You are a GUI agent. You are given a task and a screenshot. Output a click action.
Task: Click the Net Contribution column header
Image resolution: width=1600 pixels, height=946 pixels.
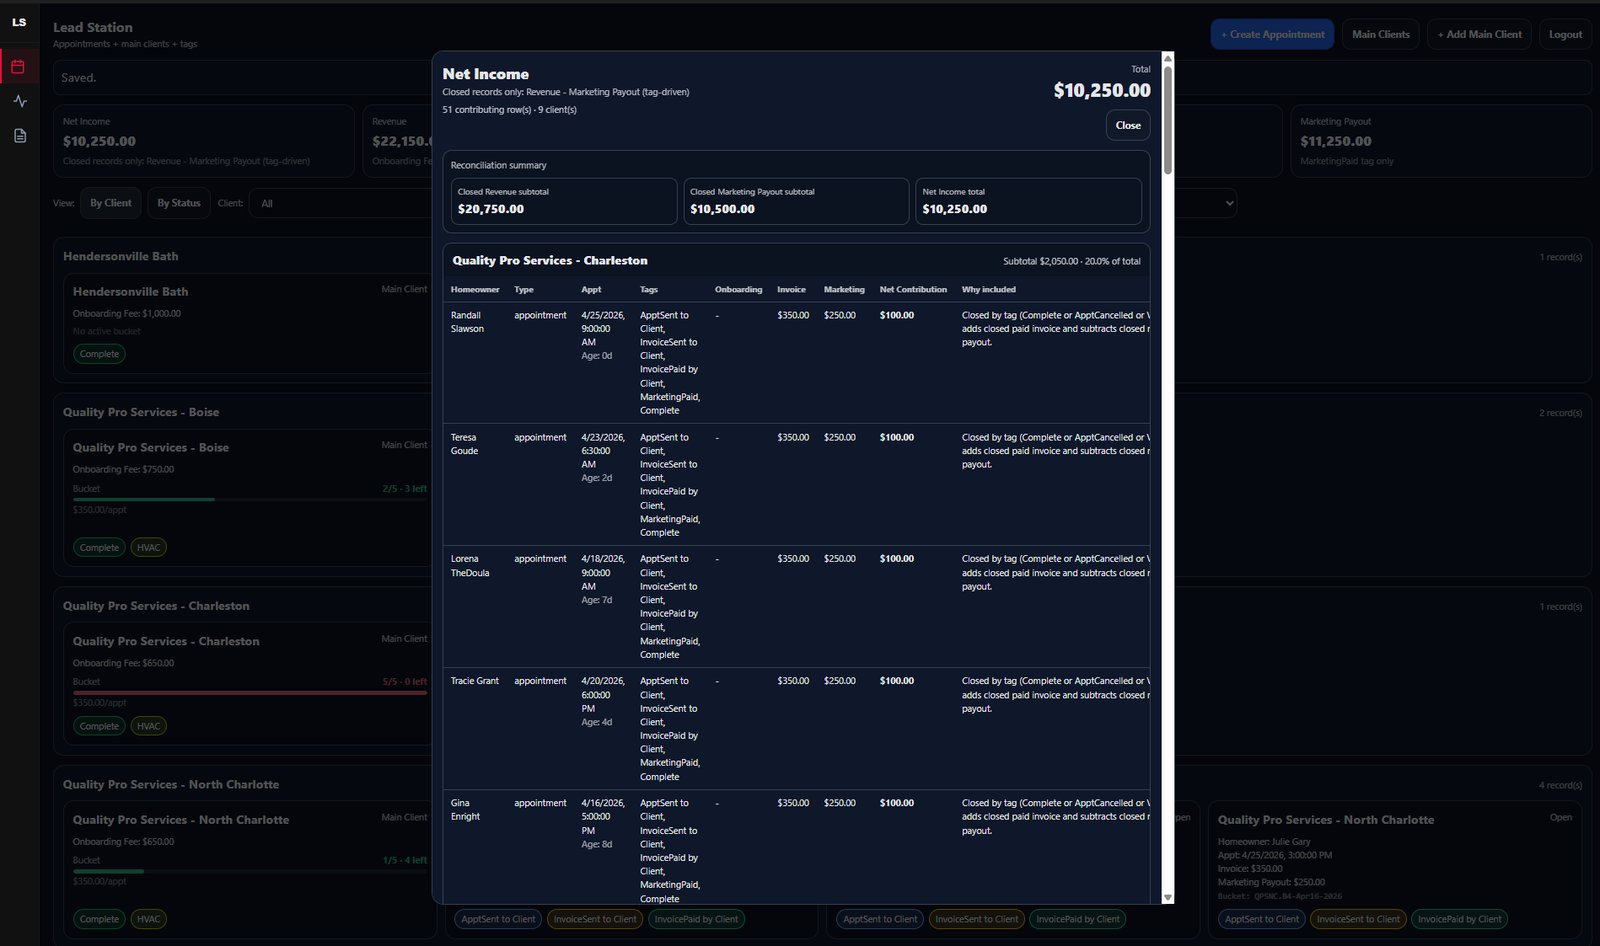[913, 290]
